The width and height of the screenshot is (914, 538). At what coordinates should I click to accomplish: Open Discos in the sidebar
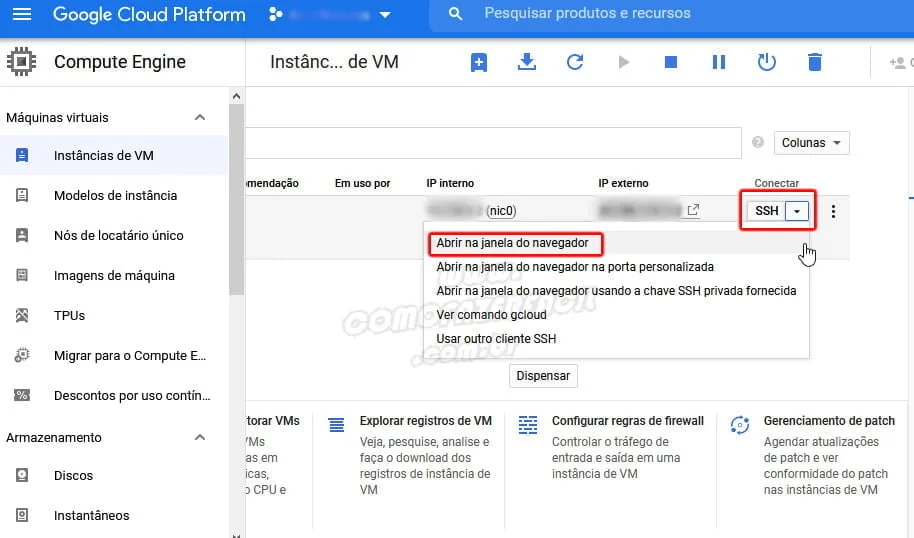click(73, 476)
